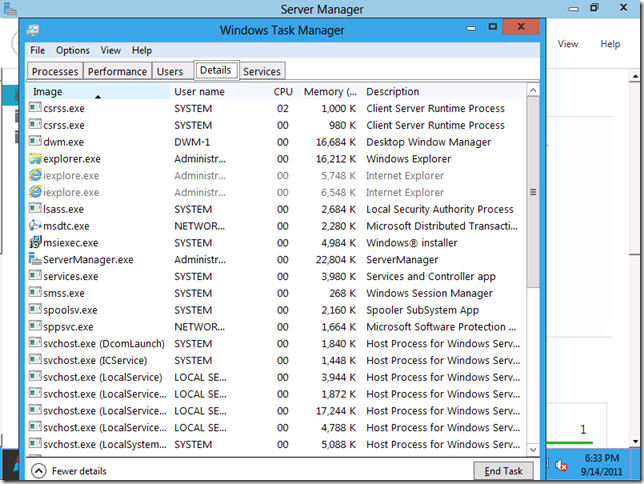This screenshot has height=484, width=644.
Task: Click Server Manager scrollbar down arrow
Action: 635,442
